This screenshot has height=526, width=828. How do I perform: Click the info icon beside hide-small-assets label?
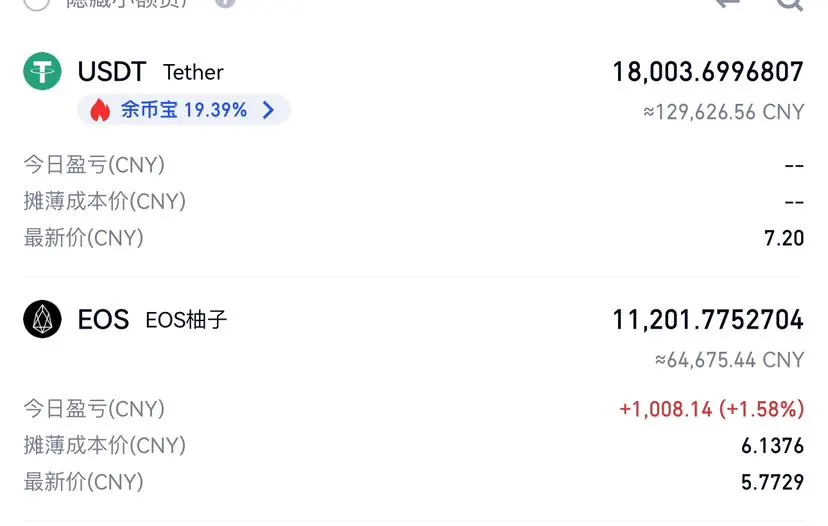(x=225, y=3)
